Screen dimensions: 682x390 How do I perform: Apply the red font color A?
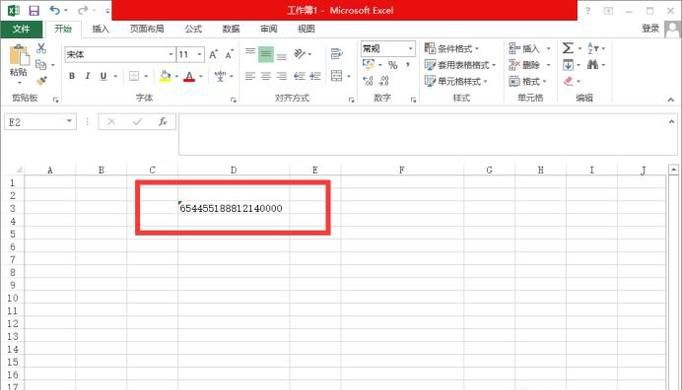(x=189, y=77)
